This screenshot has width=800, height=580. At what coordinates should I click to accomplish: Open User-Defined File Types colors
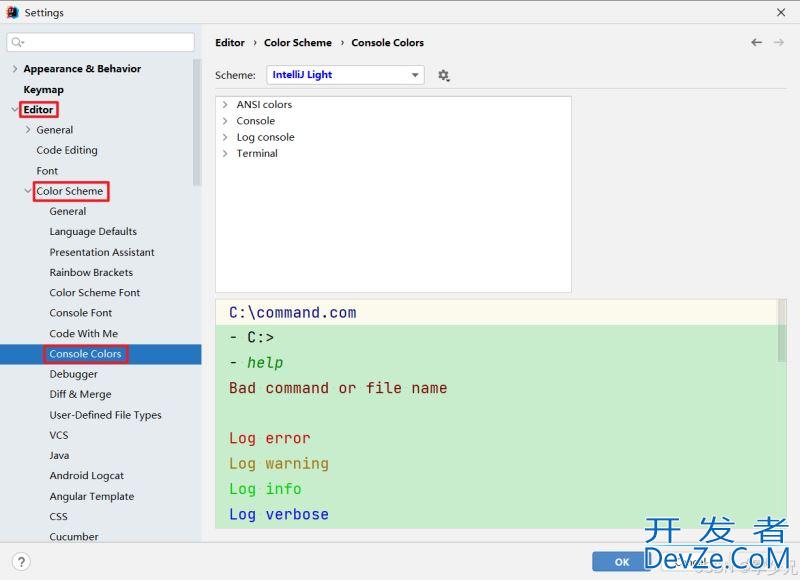coord(106,415)
